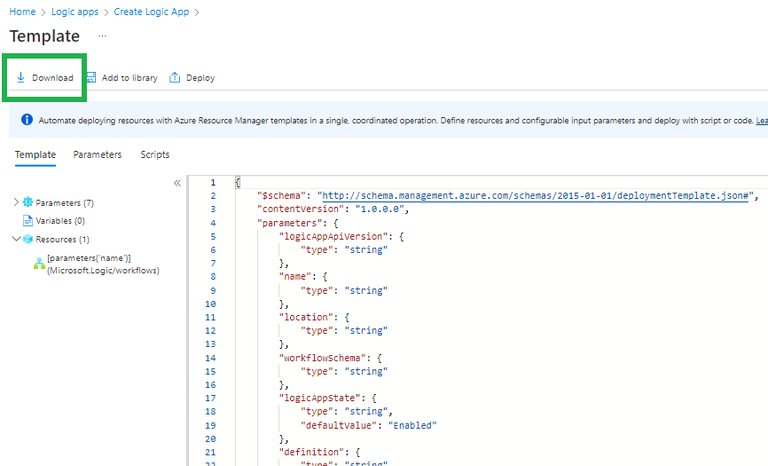Click the Parameters gear icon in tree

pyautogui.click(x=28, y=203)
